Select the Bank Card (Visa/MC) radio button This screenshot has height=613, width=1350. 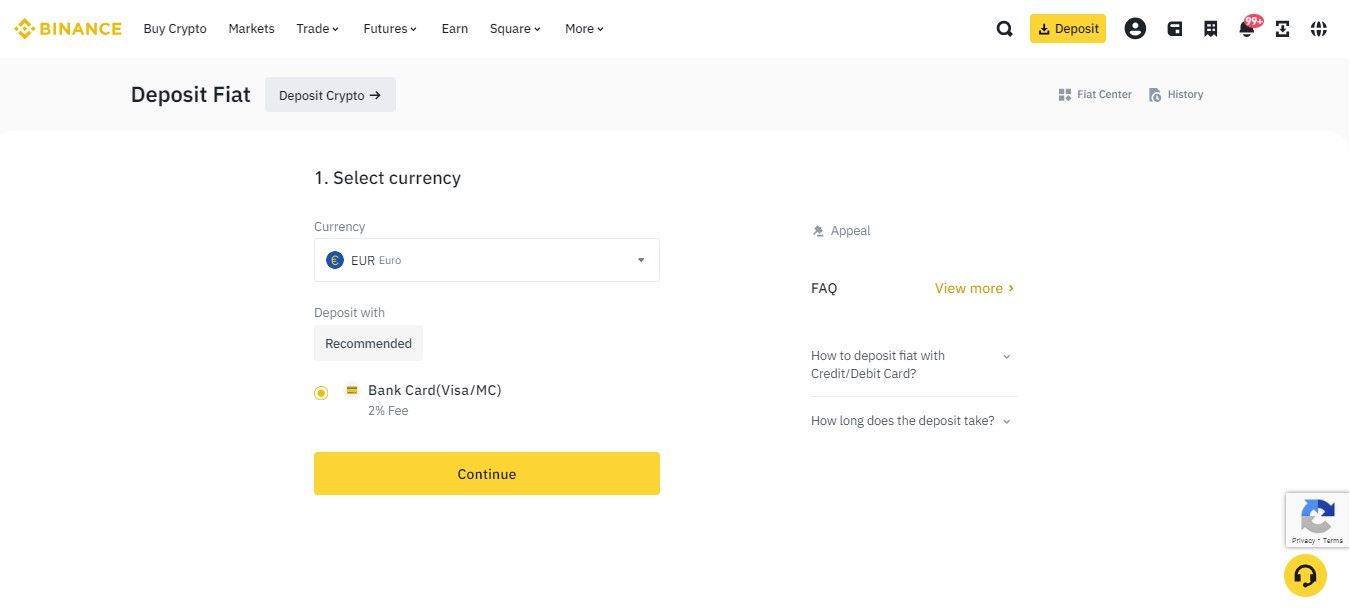point(321,393)
